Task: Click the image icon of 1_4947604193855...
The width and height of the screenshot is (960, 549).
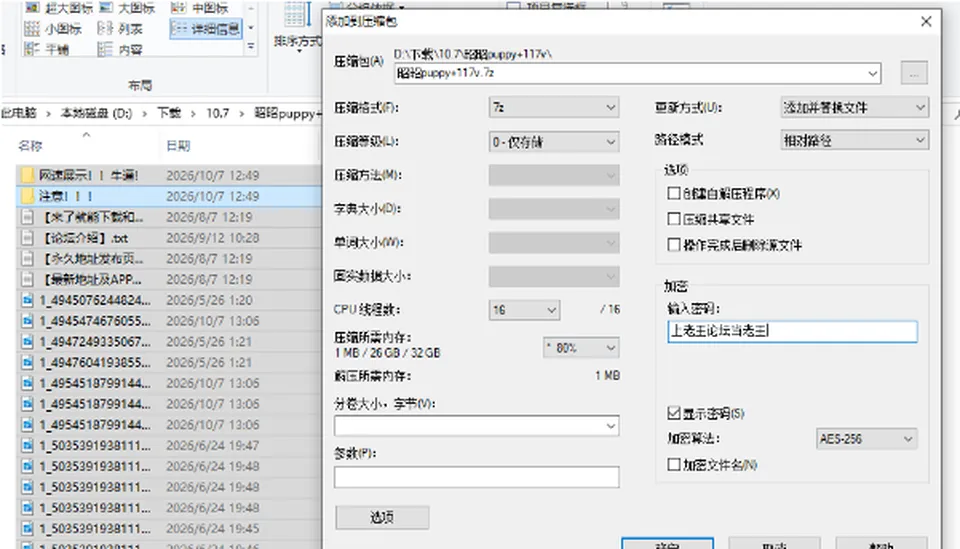Action: (27, 362)
